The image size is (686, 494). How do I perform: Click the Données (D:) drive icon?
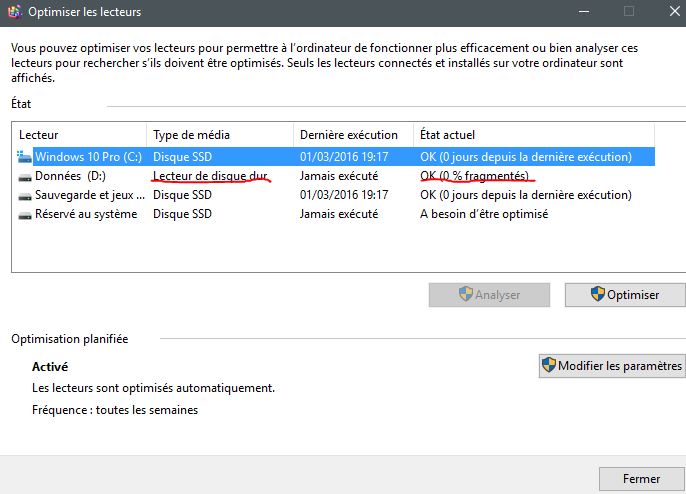coord(25,176)
